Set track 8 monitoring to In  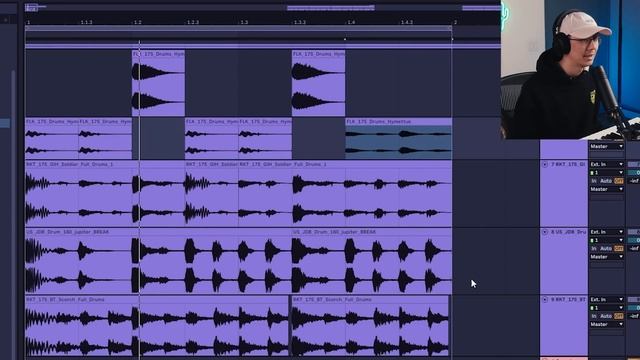(x=594, y=249)
